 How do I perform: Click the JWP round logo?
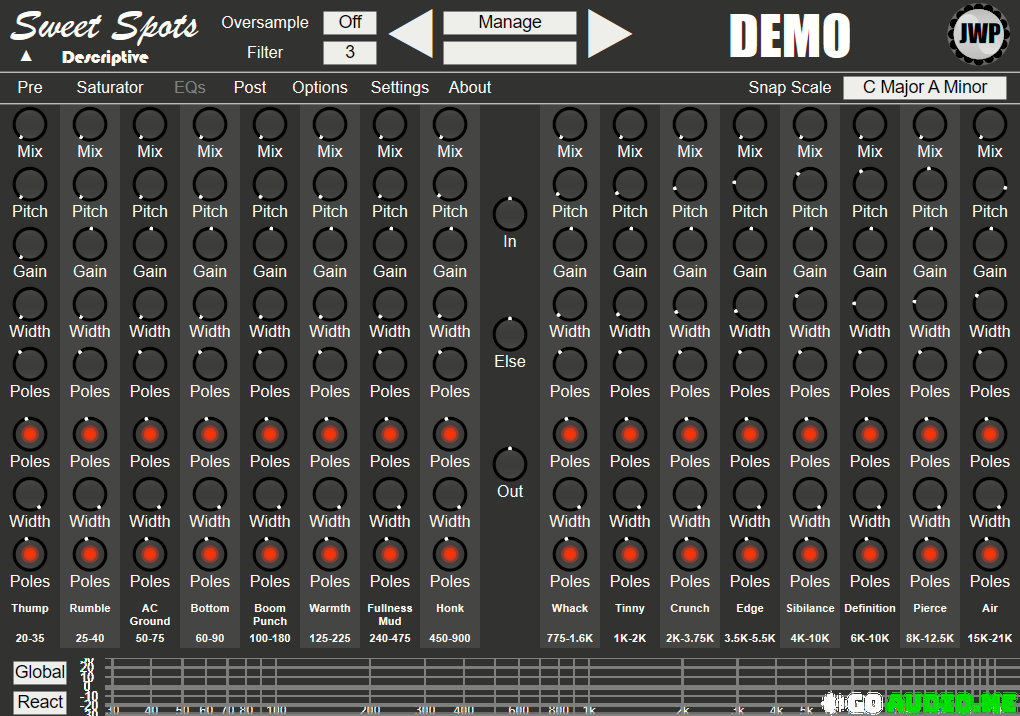tap(977, 33)
